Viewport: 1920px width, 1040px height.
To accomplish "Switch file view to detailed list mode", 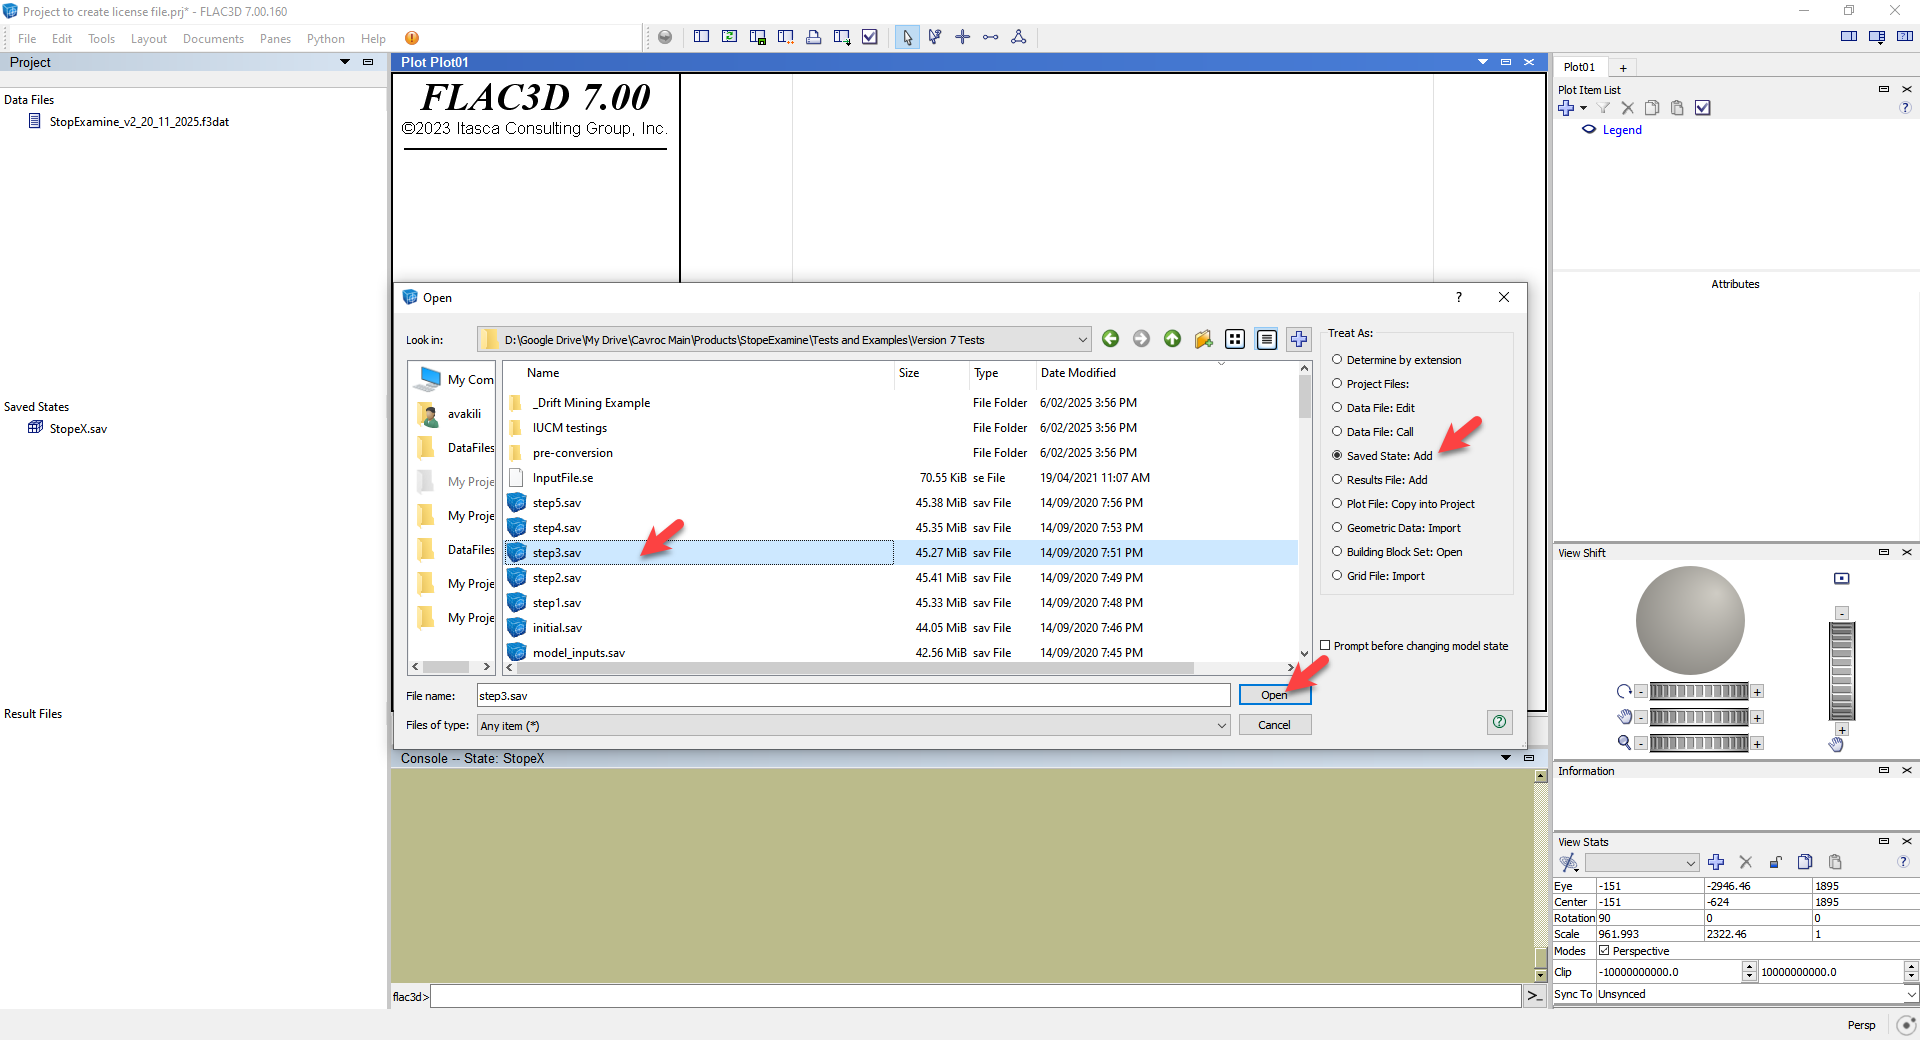I will click(x=1267, y=339).
